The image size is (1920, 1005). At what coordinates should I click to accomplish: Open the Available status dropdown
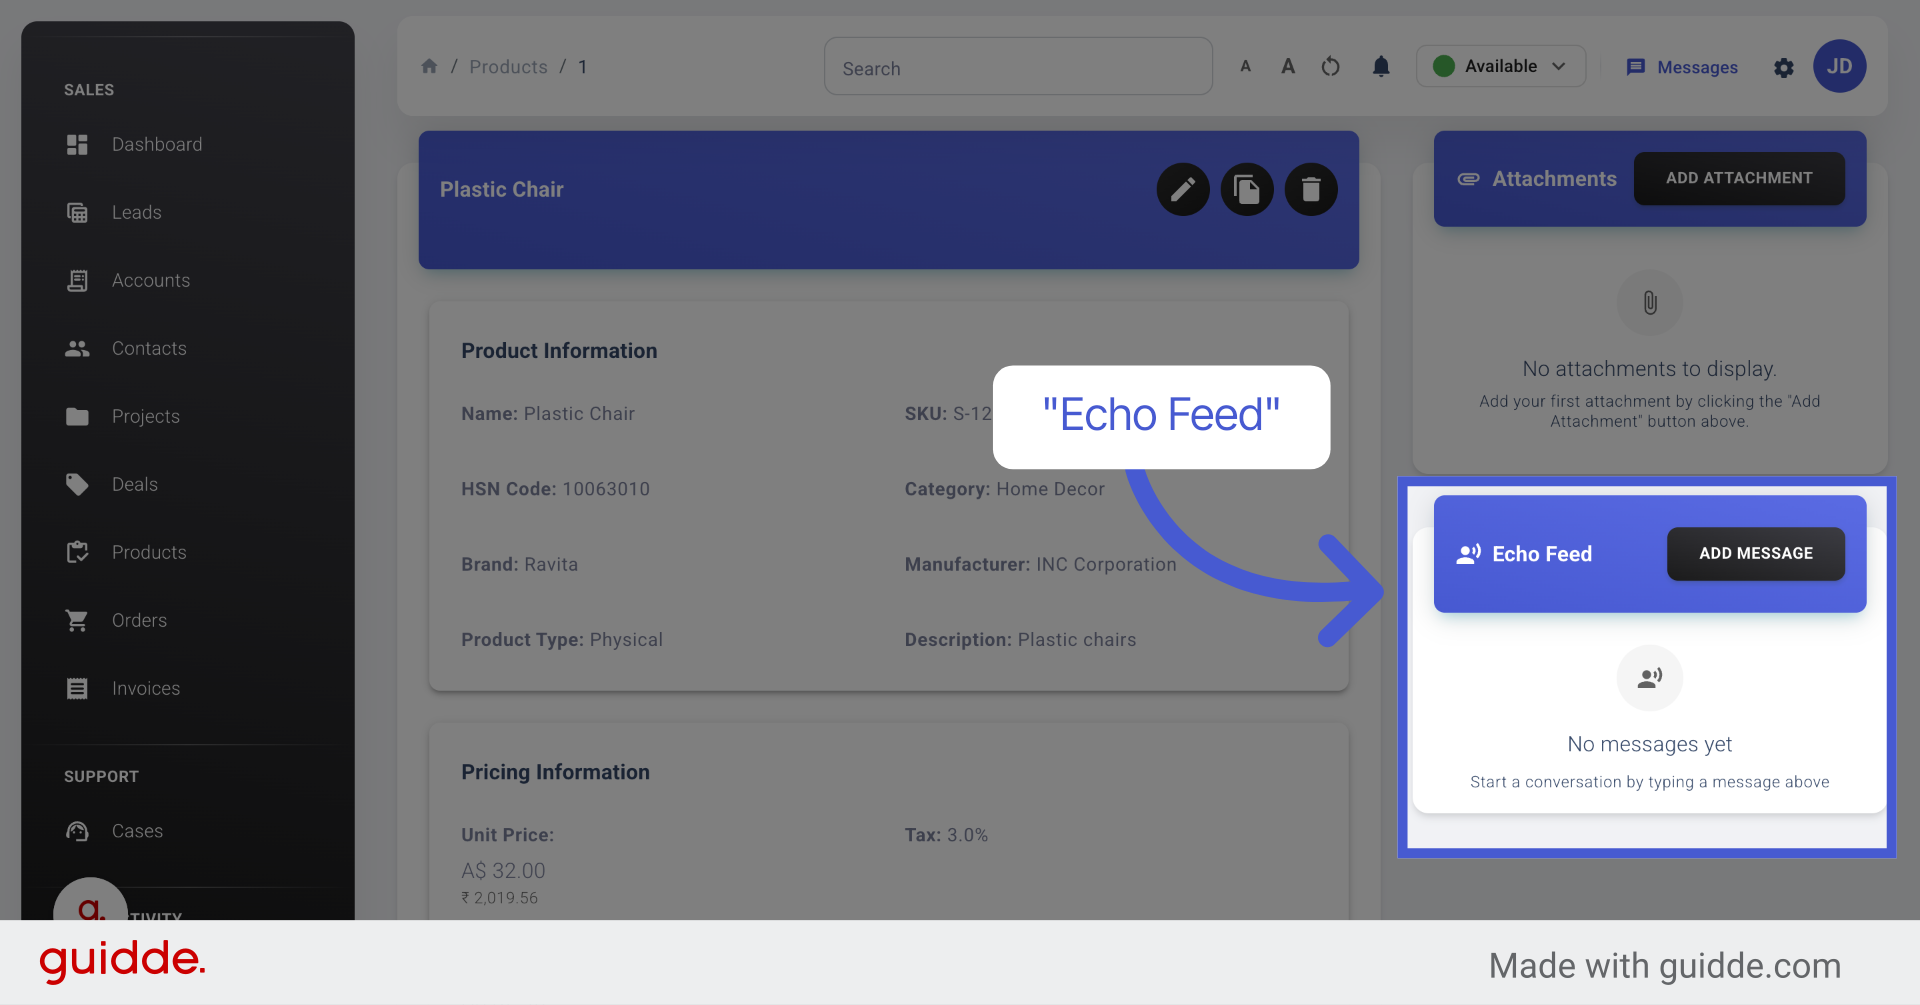[1500, 66]
